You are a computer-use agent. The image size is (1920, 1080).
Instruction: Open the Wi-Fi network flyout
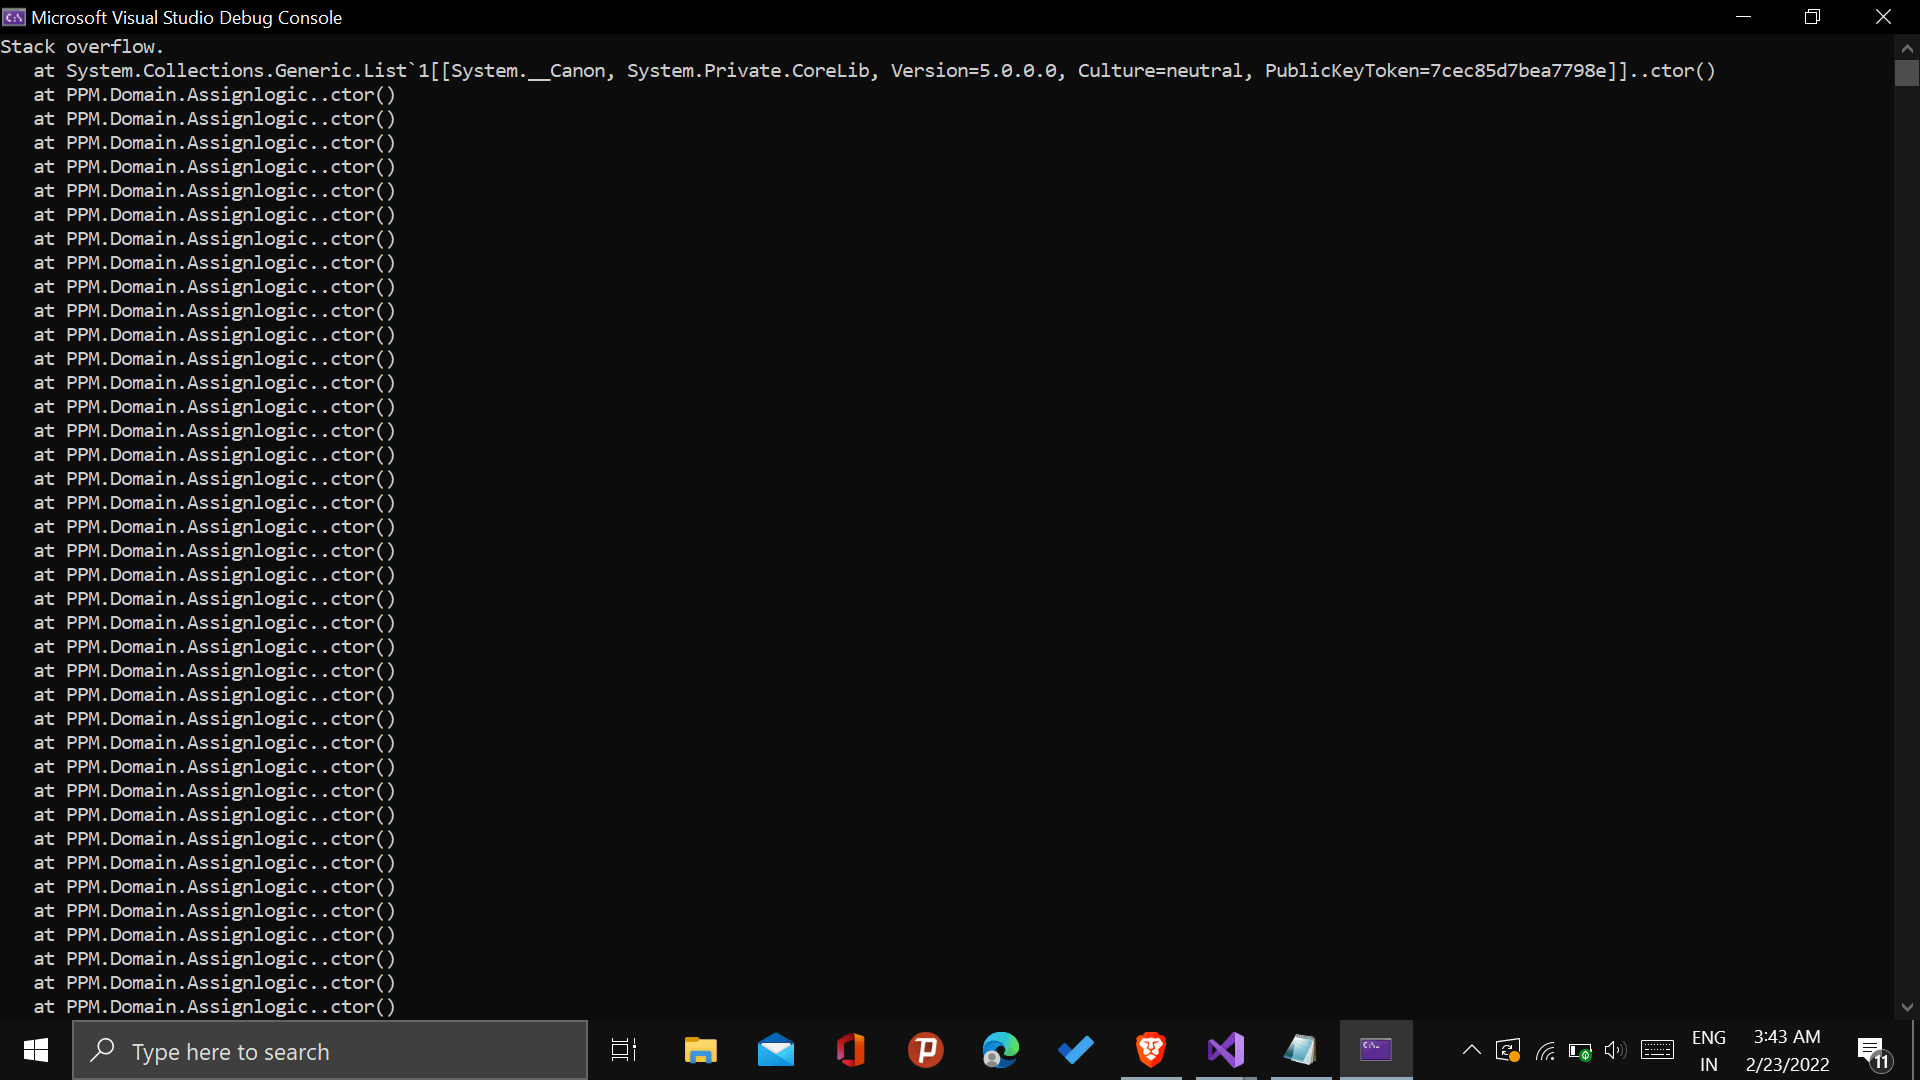coord(1545,1051)
